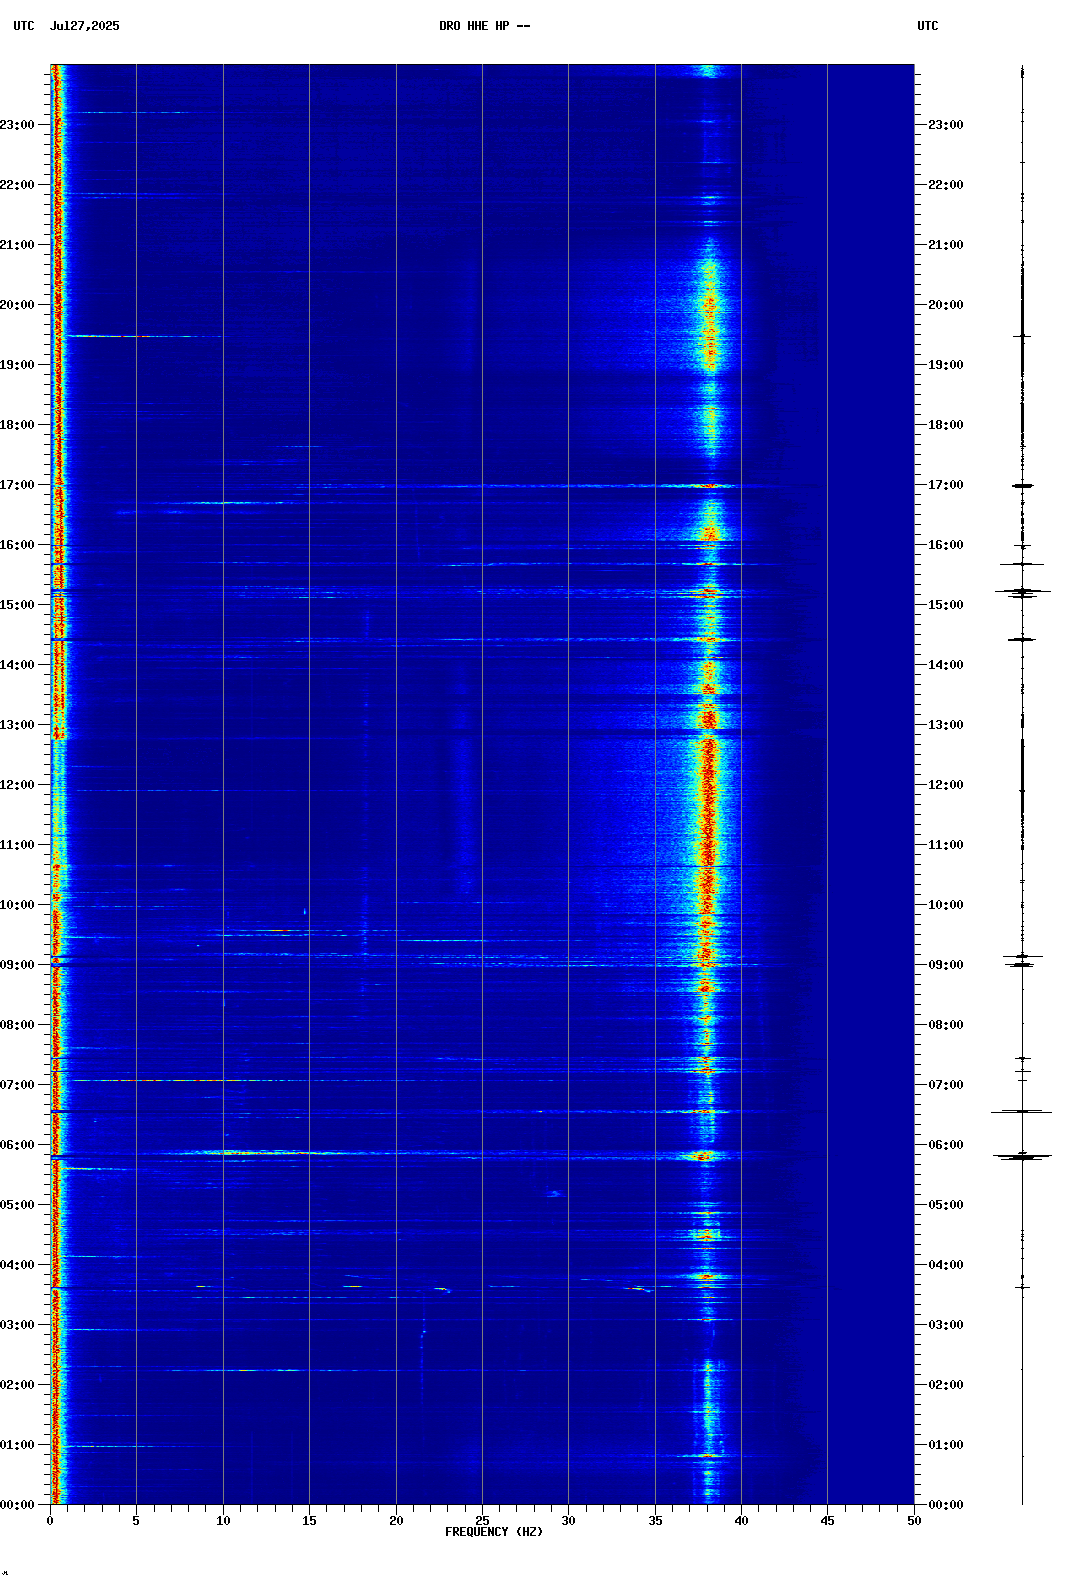
Task: Click '08:00' on the right time axis
Action: click(946, 1025)
